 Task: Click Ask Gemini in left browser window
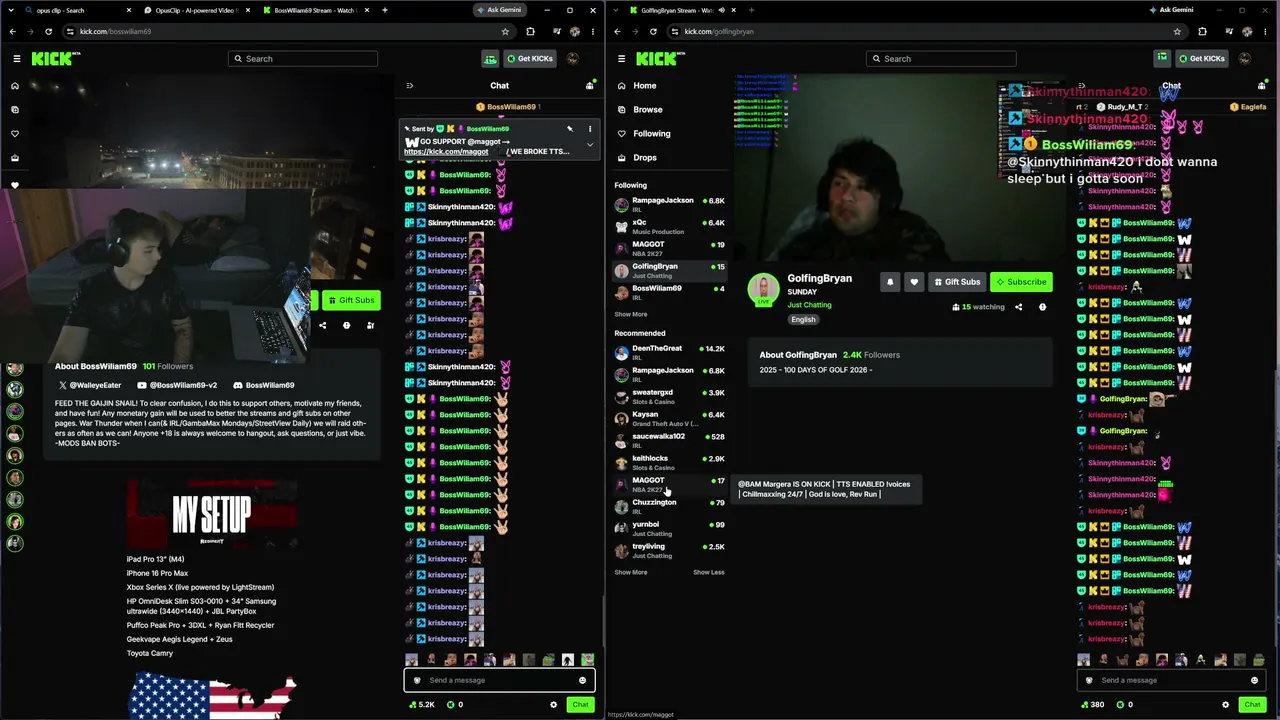pos(498,10)
